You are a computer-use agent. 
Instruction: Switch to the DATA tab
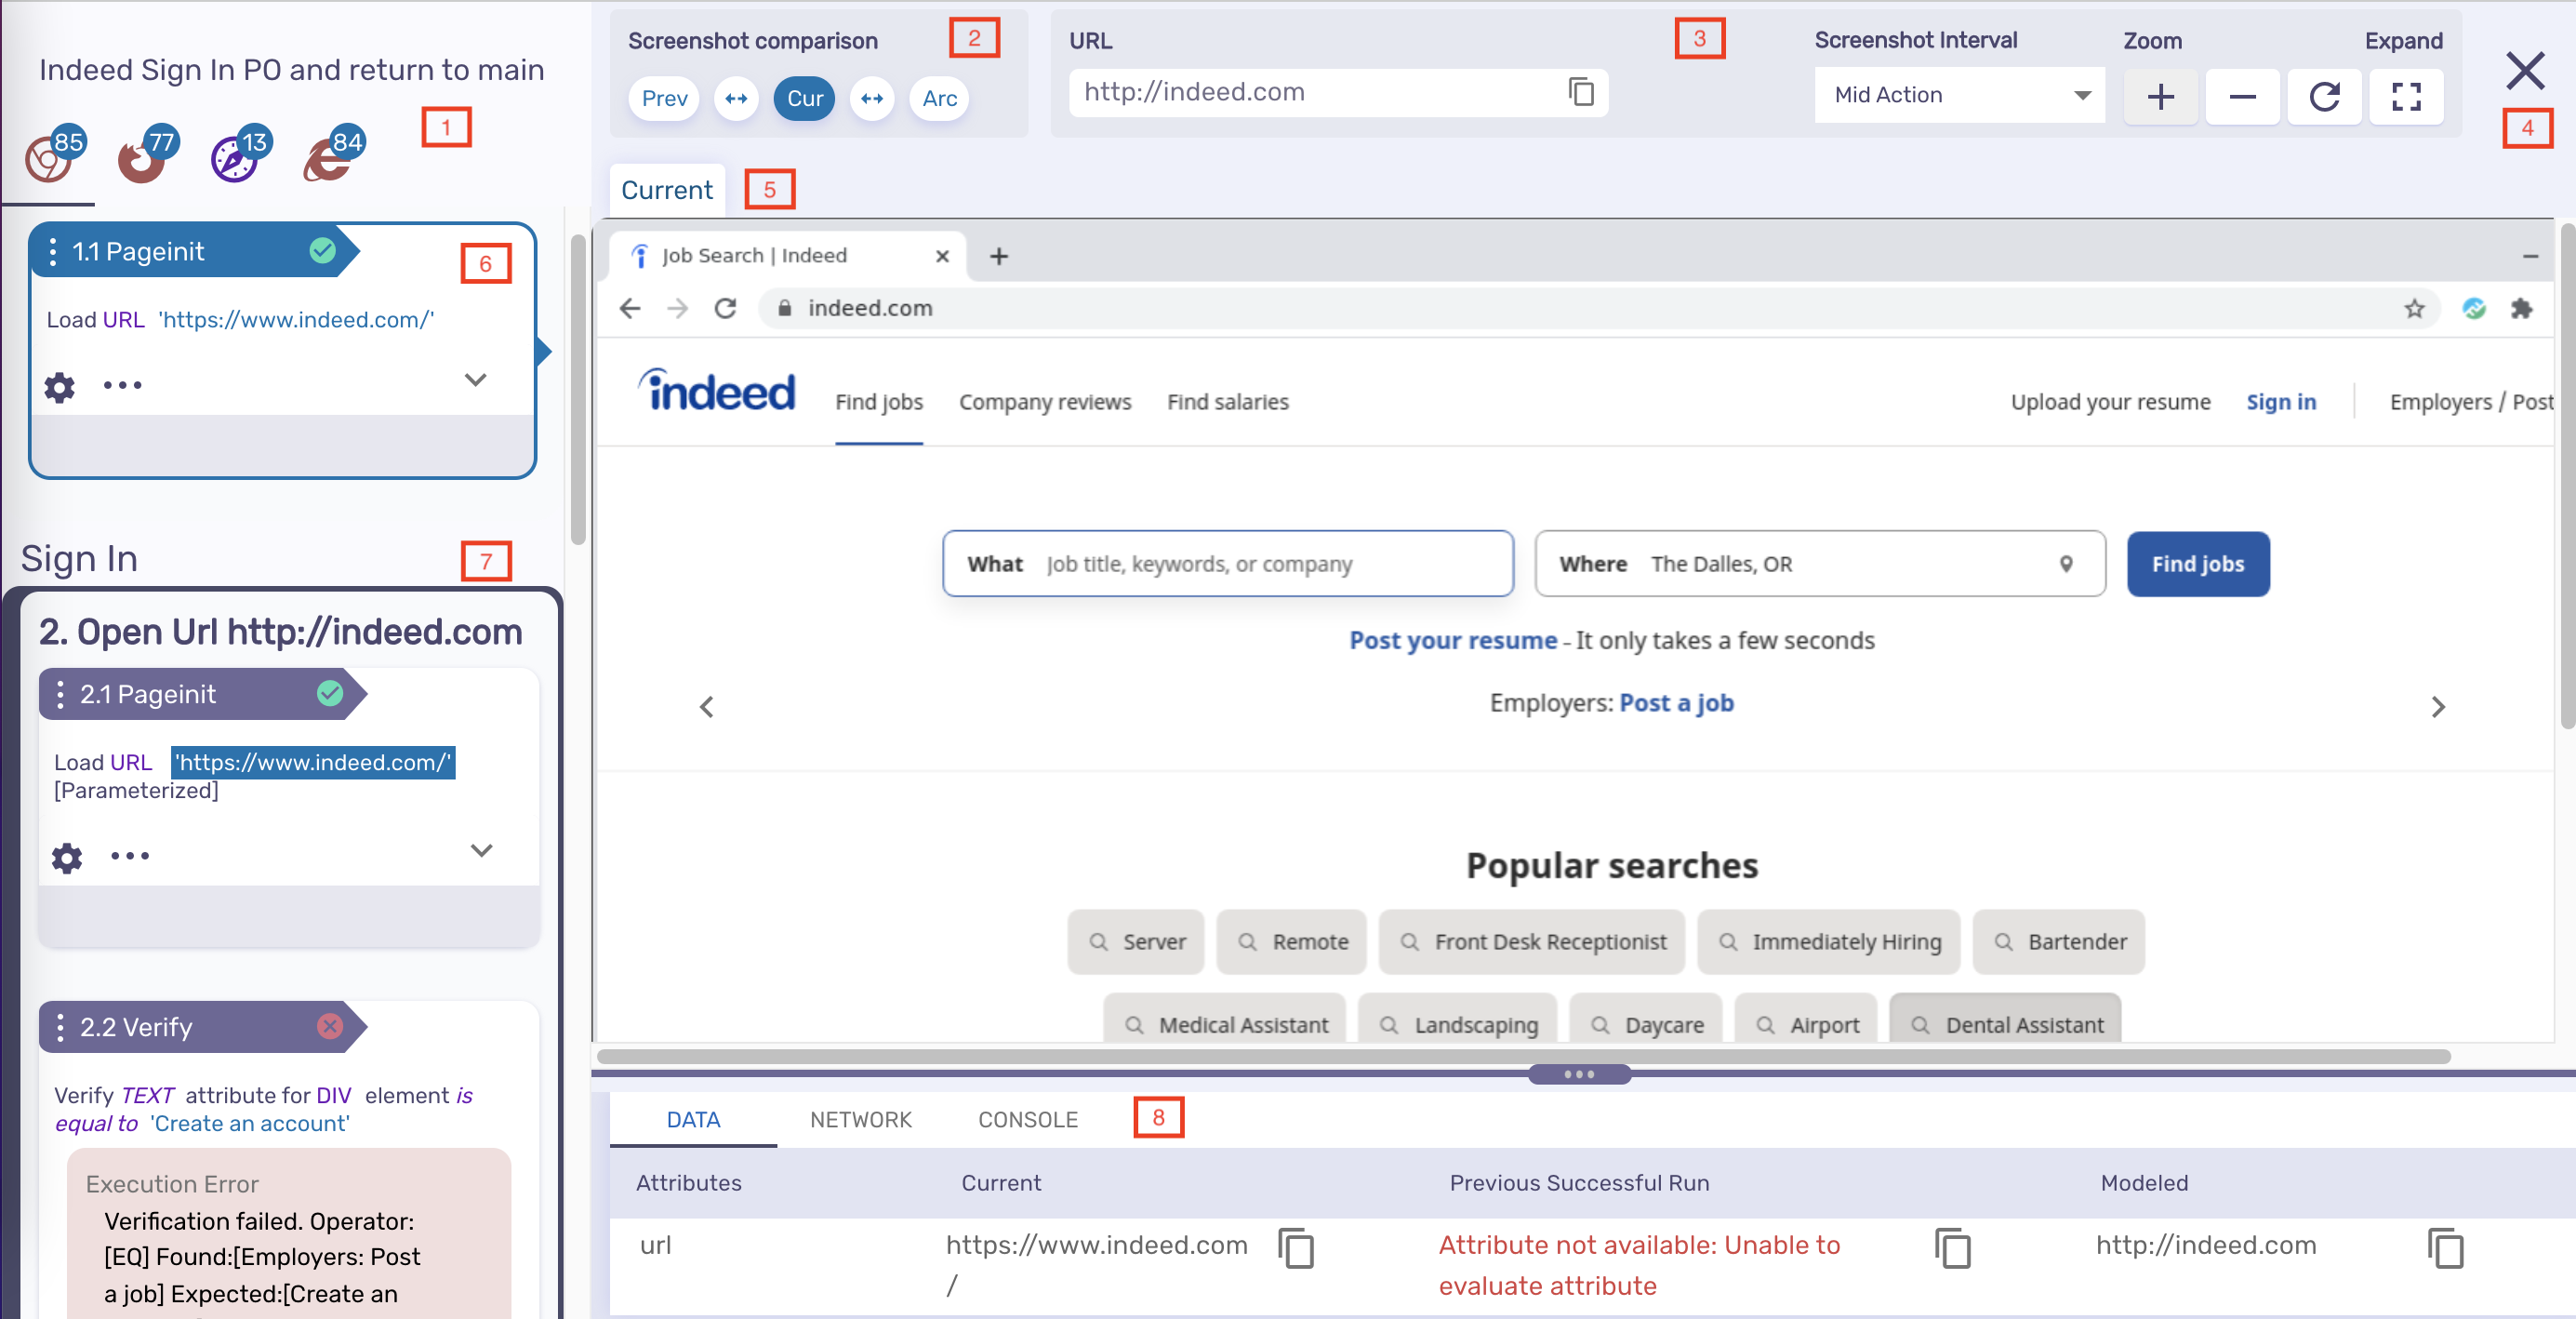tap(693, 1120)
